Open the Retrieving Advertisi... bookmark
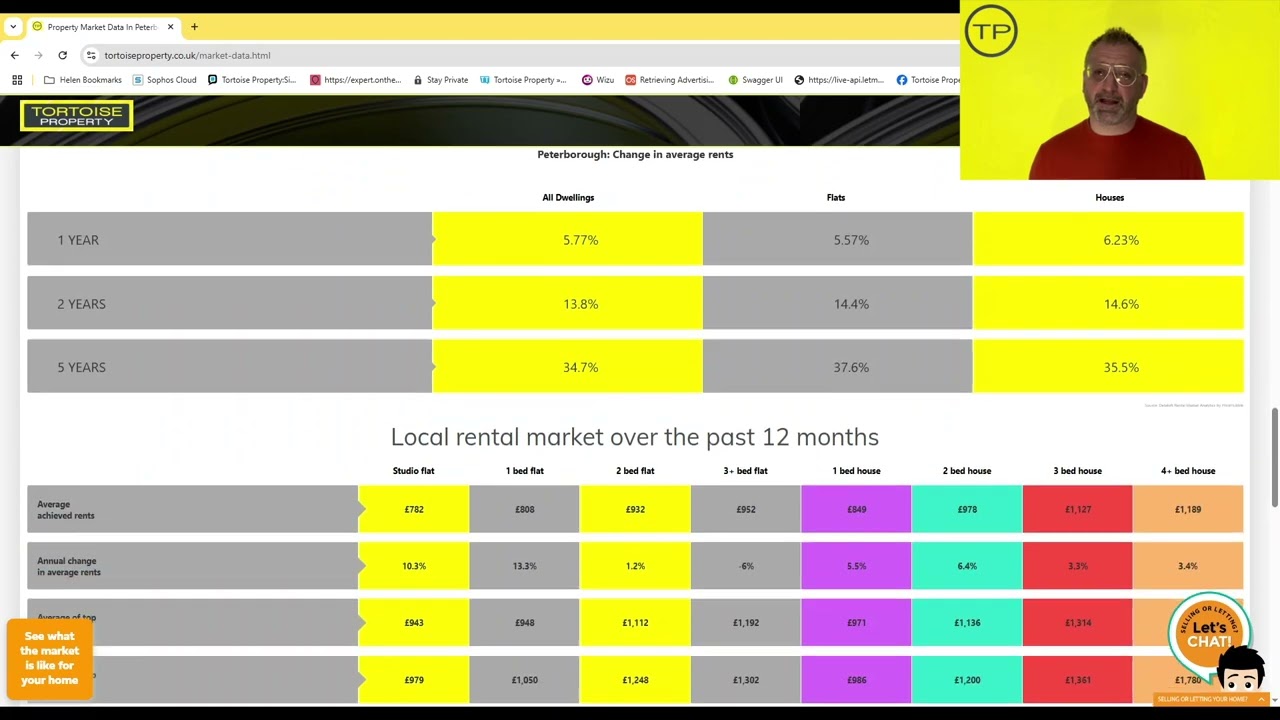Screen dimensions: 1280x720 669,80
